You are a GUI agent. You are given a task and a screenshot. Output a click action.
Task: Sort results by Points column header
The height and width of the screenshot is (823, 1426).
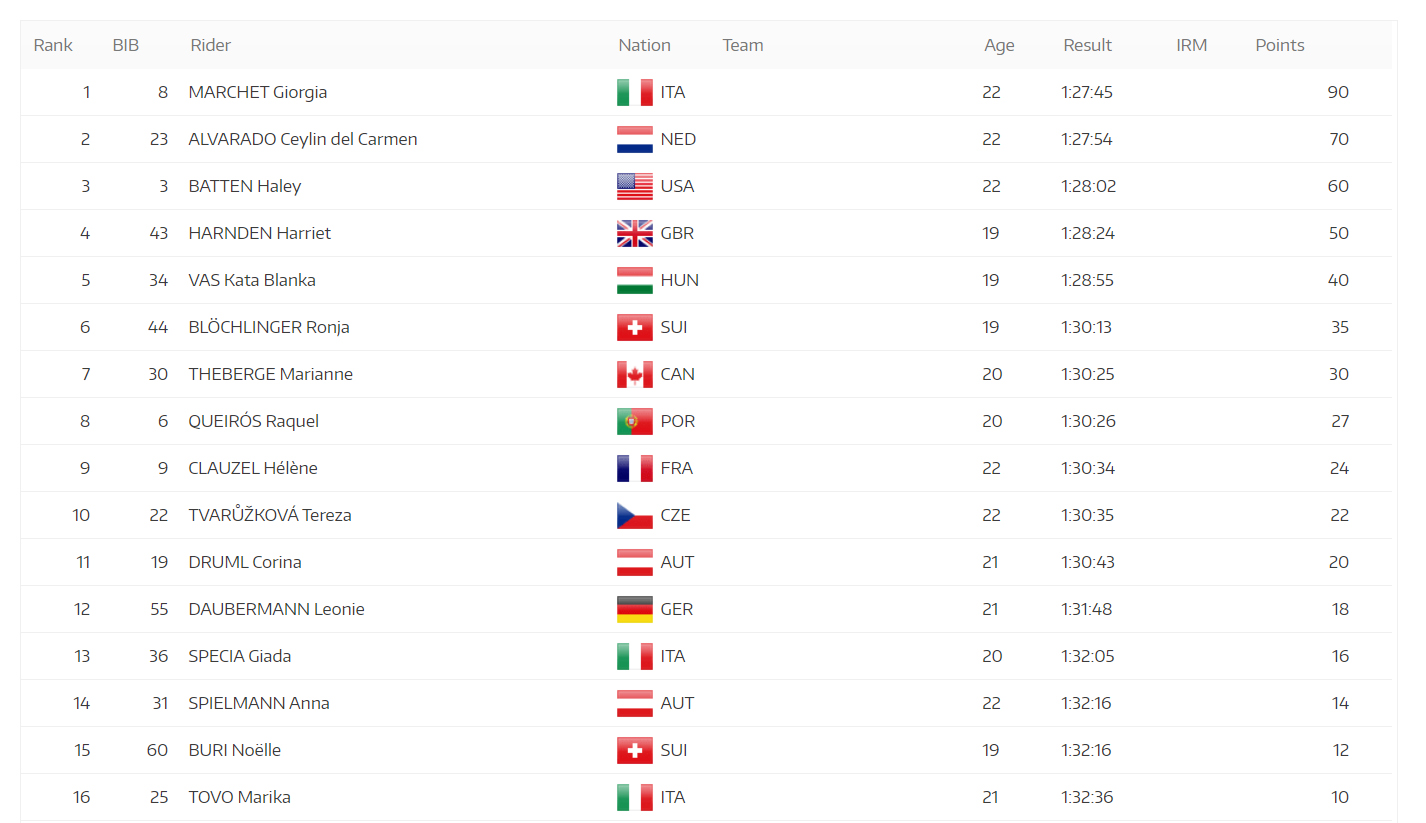(x=1280, y=45)
